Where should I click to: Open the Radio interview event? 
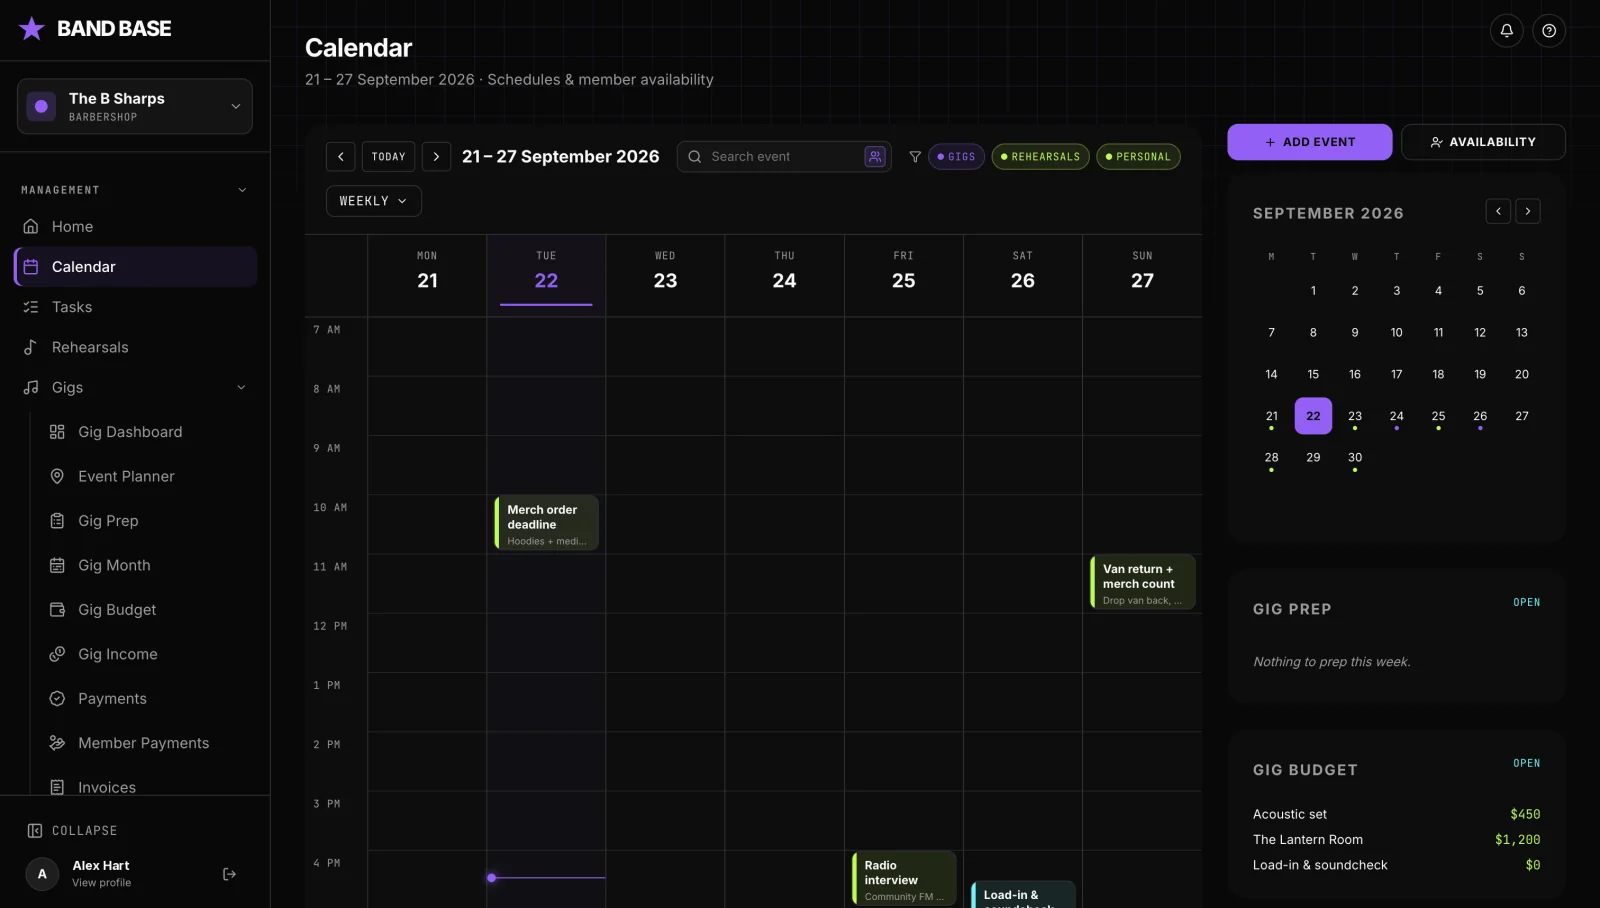coord(904,878)
